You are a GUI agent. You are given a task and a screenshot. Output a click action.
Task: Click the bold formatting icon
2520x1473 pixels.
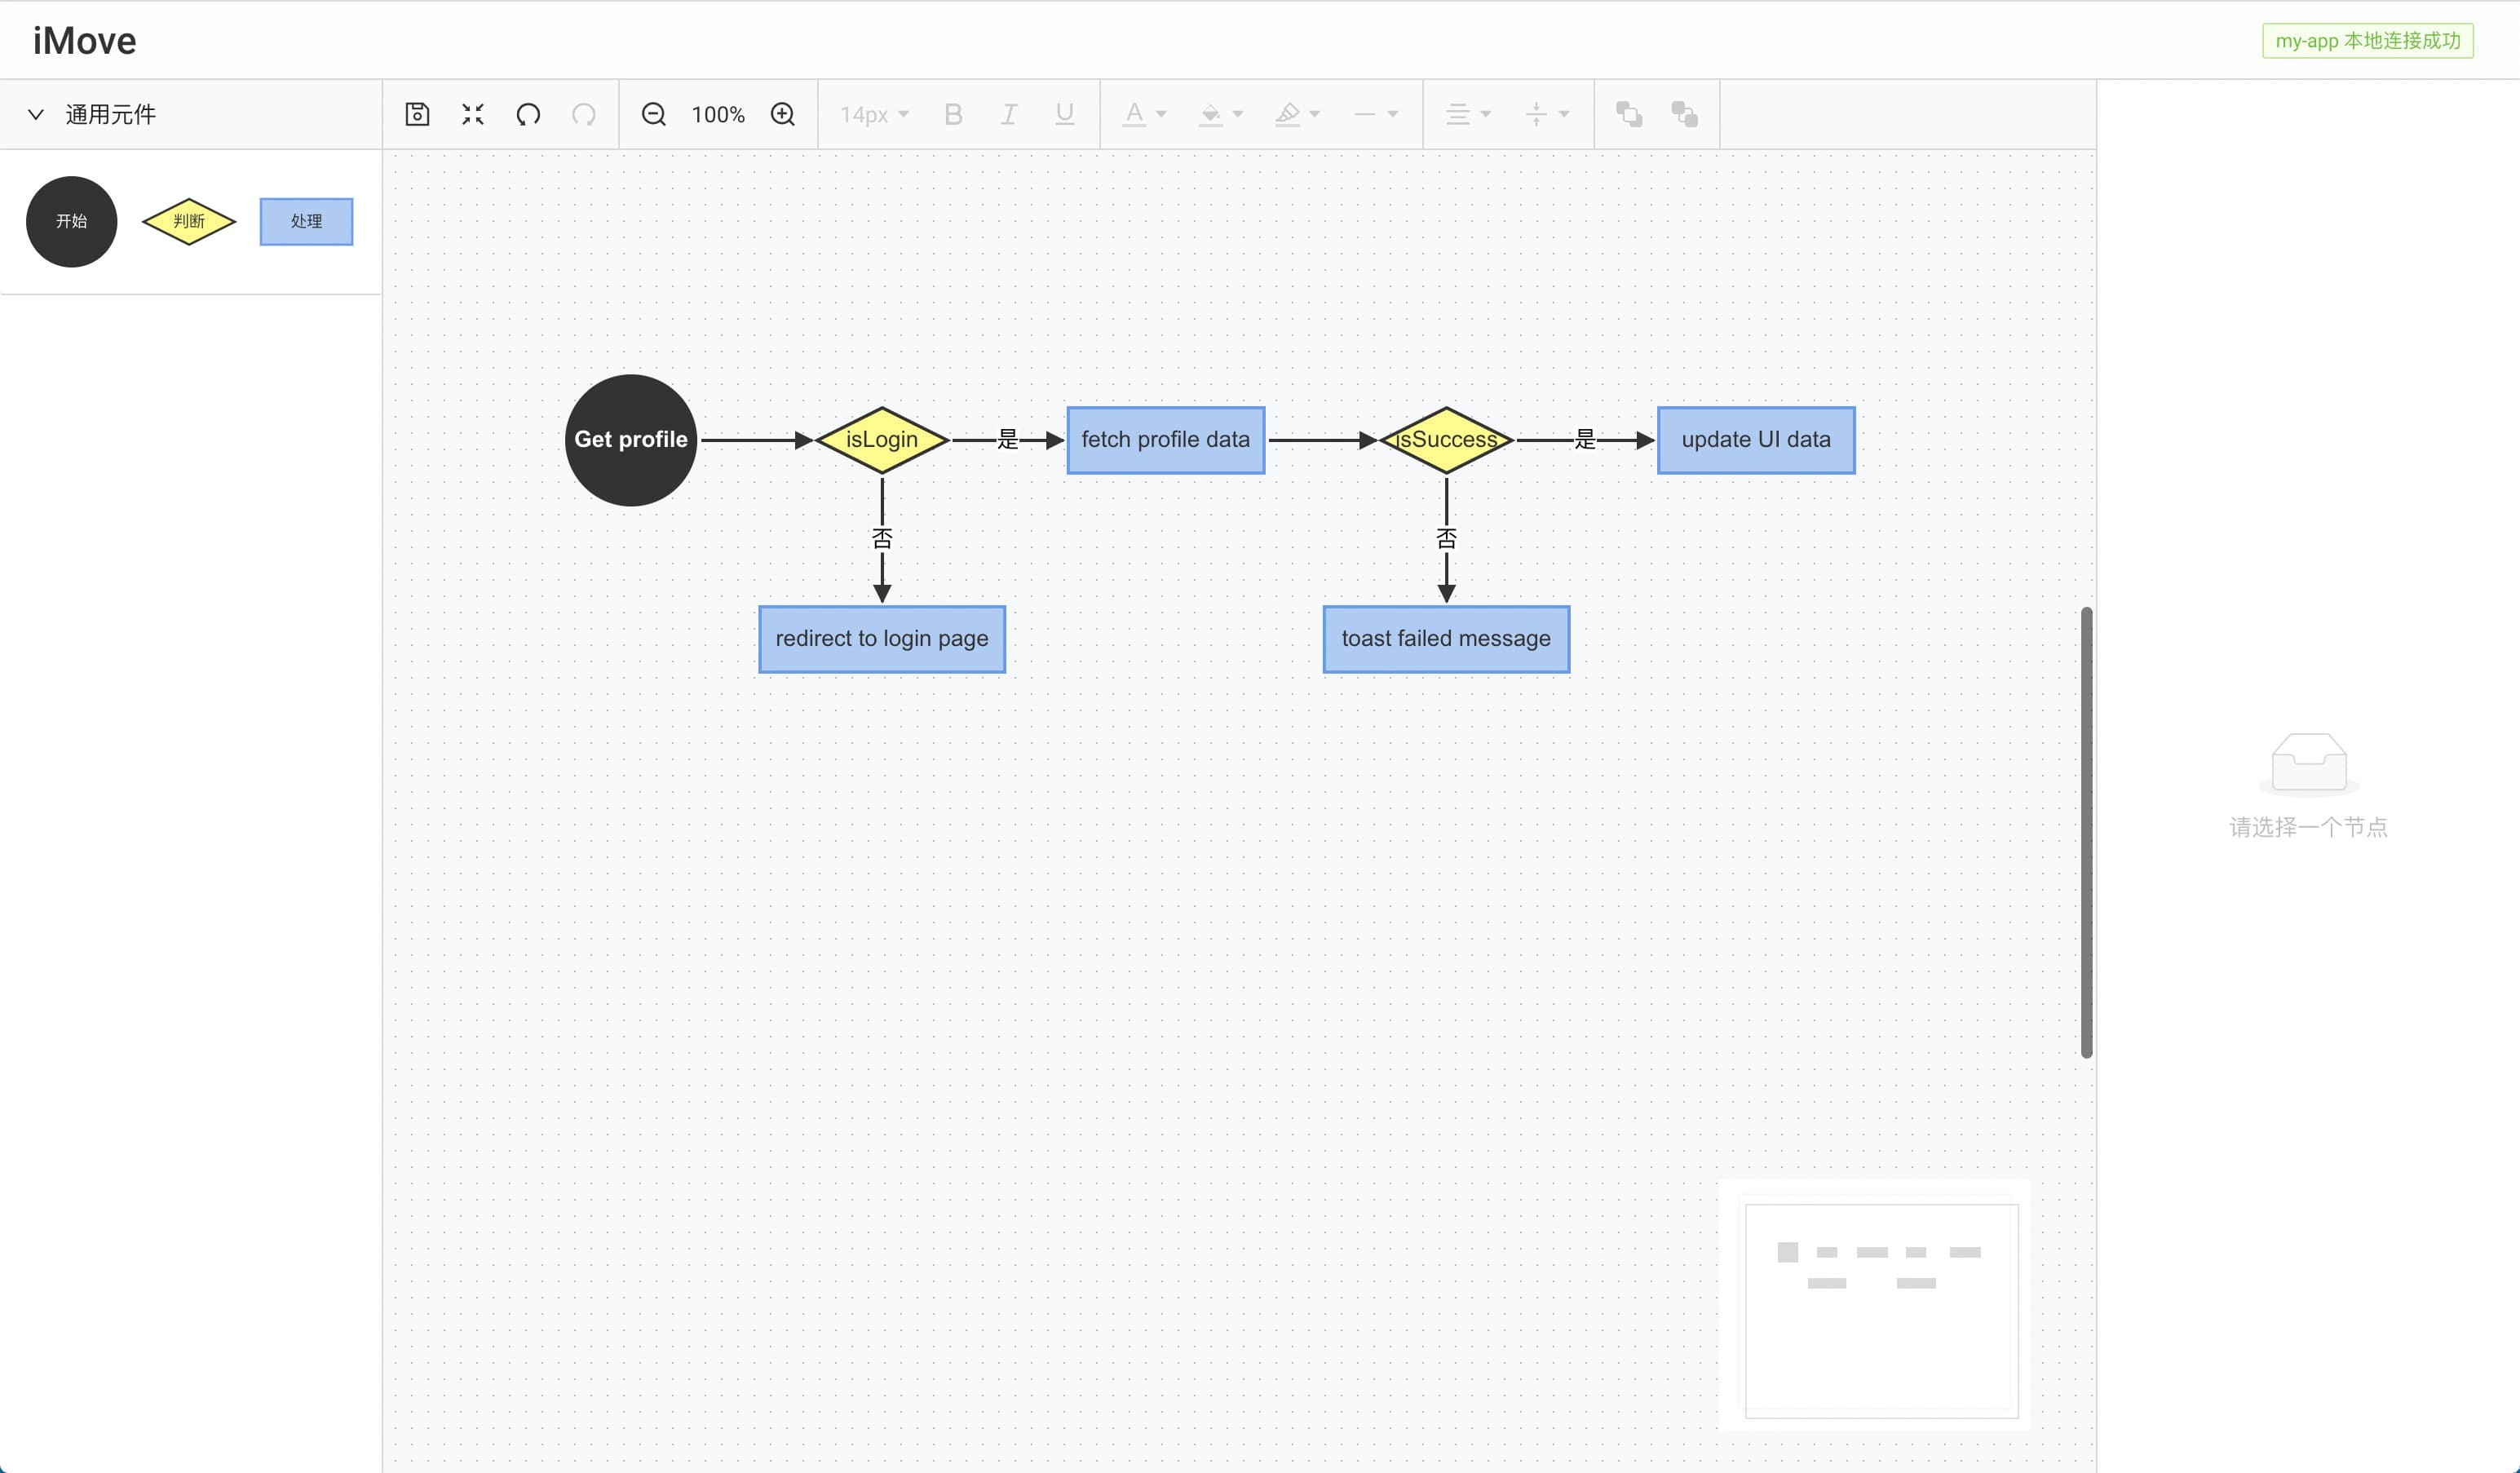952,114
